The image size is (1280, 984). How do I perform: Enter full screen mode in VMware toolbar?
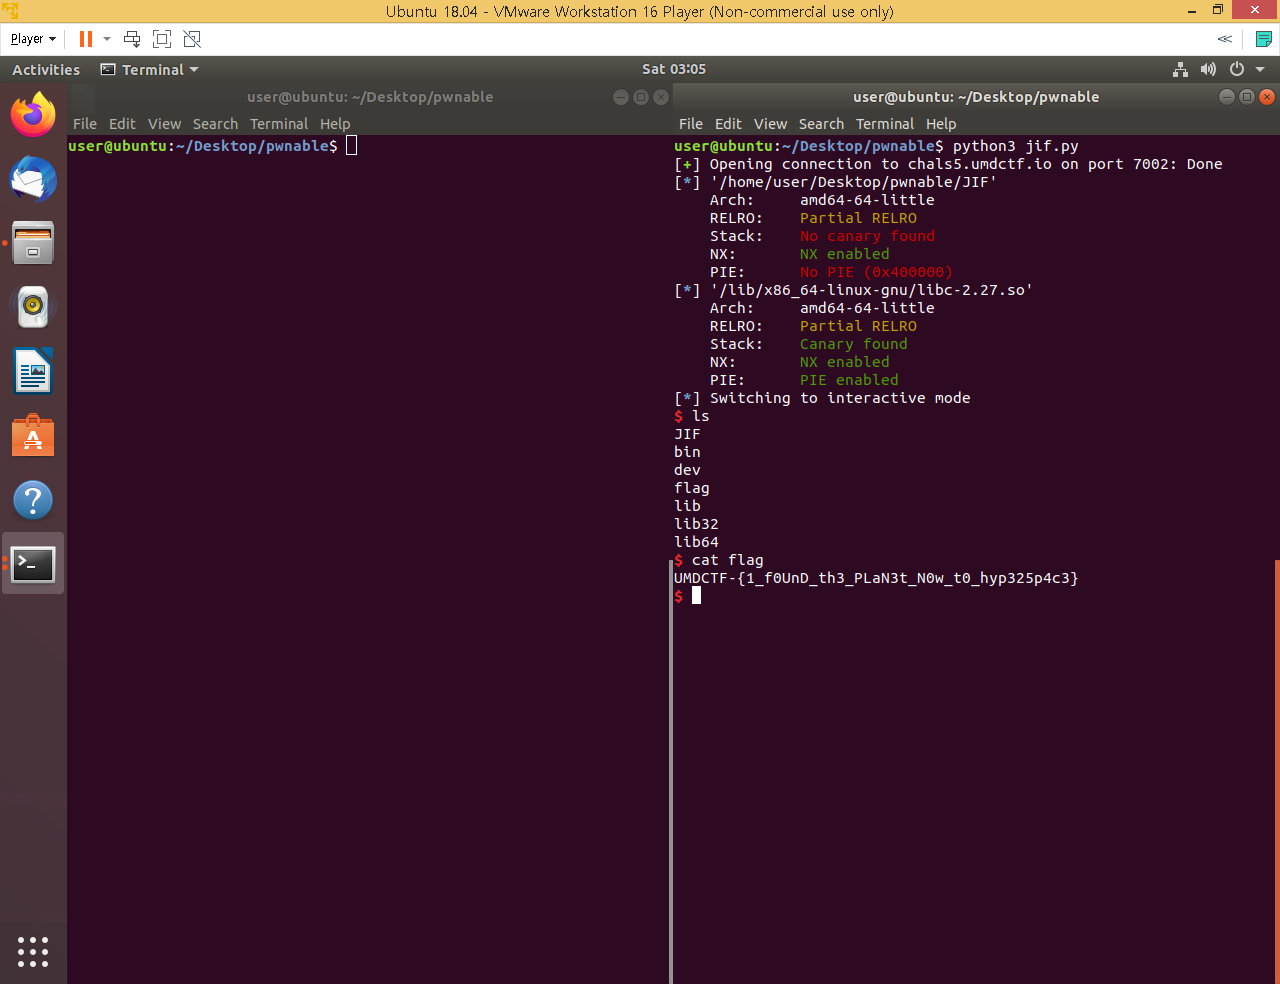click(162, 39)
